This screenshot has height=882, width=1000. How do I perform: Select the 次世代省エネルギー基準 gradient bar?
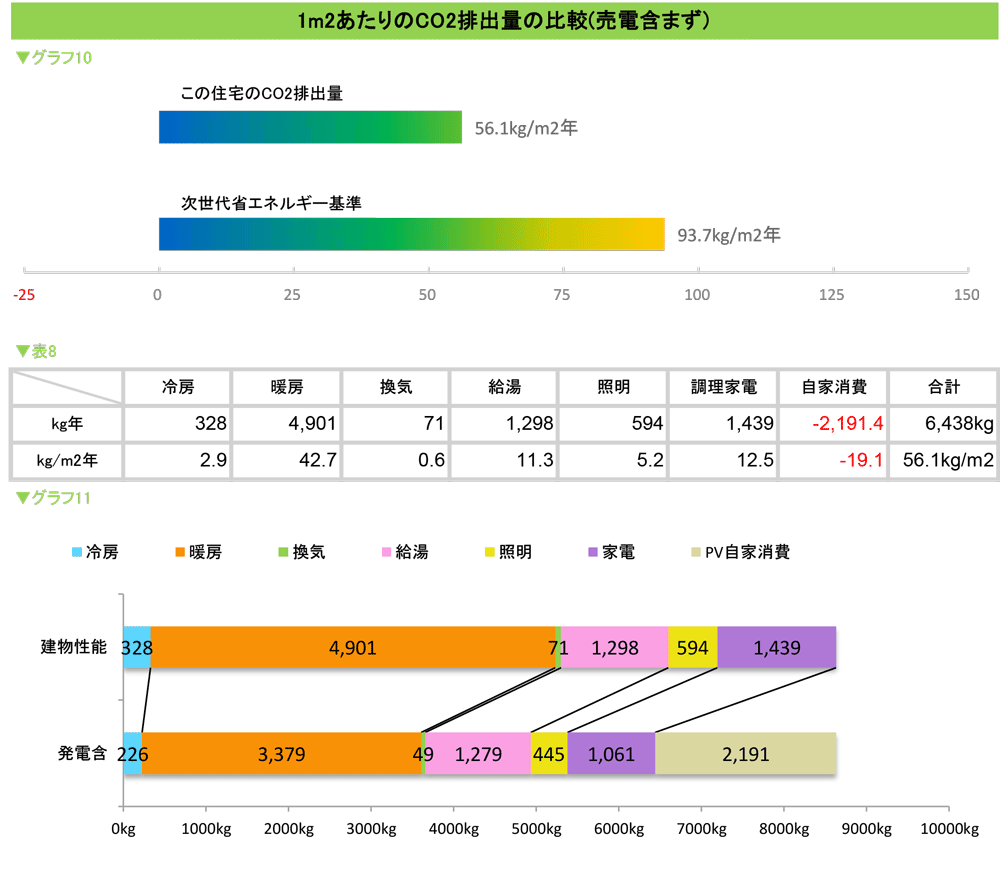[411, 234]
